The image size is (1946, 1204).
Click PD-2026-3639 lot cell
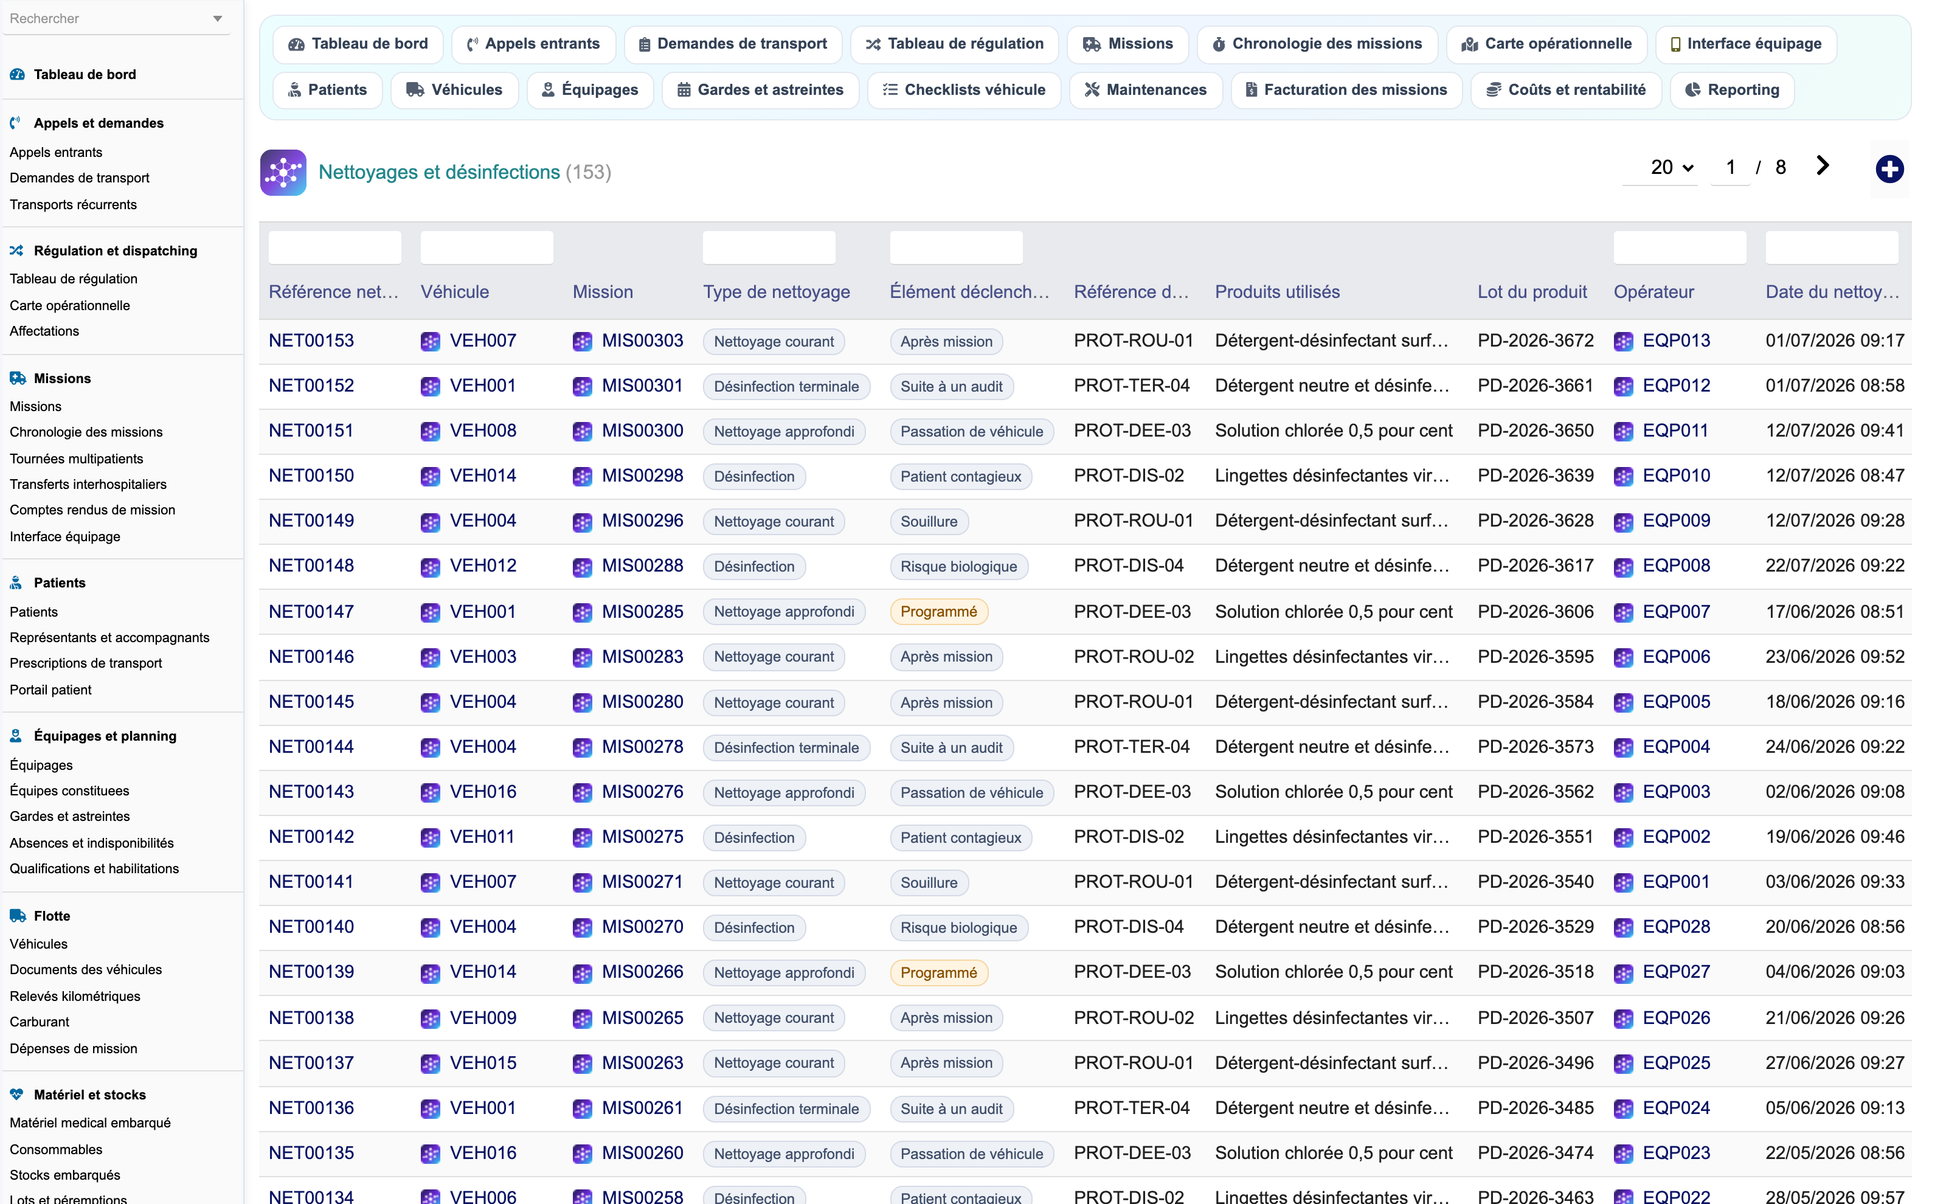[1535, 476]
